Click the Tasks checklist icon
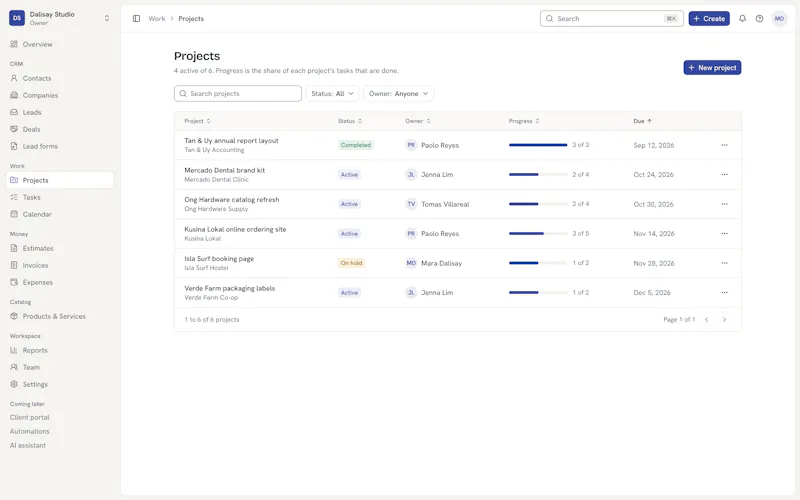The image size is (800, 500). 14,197
